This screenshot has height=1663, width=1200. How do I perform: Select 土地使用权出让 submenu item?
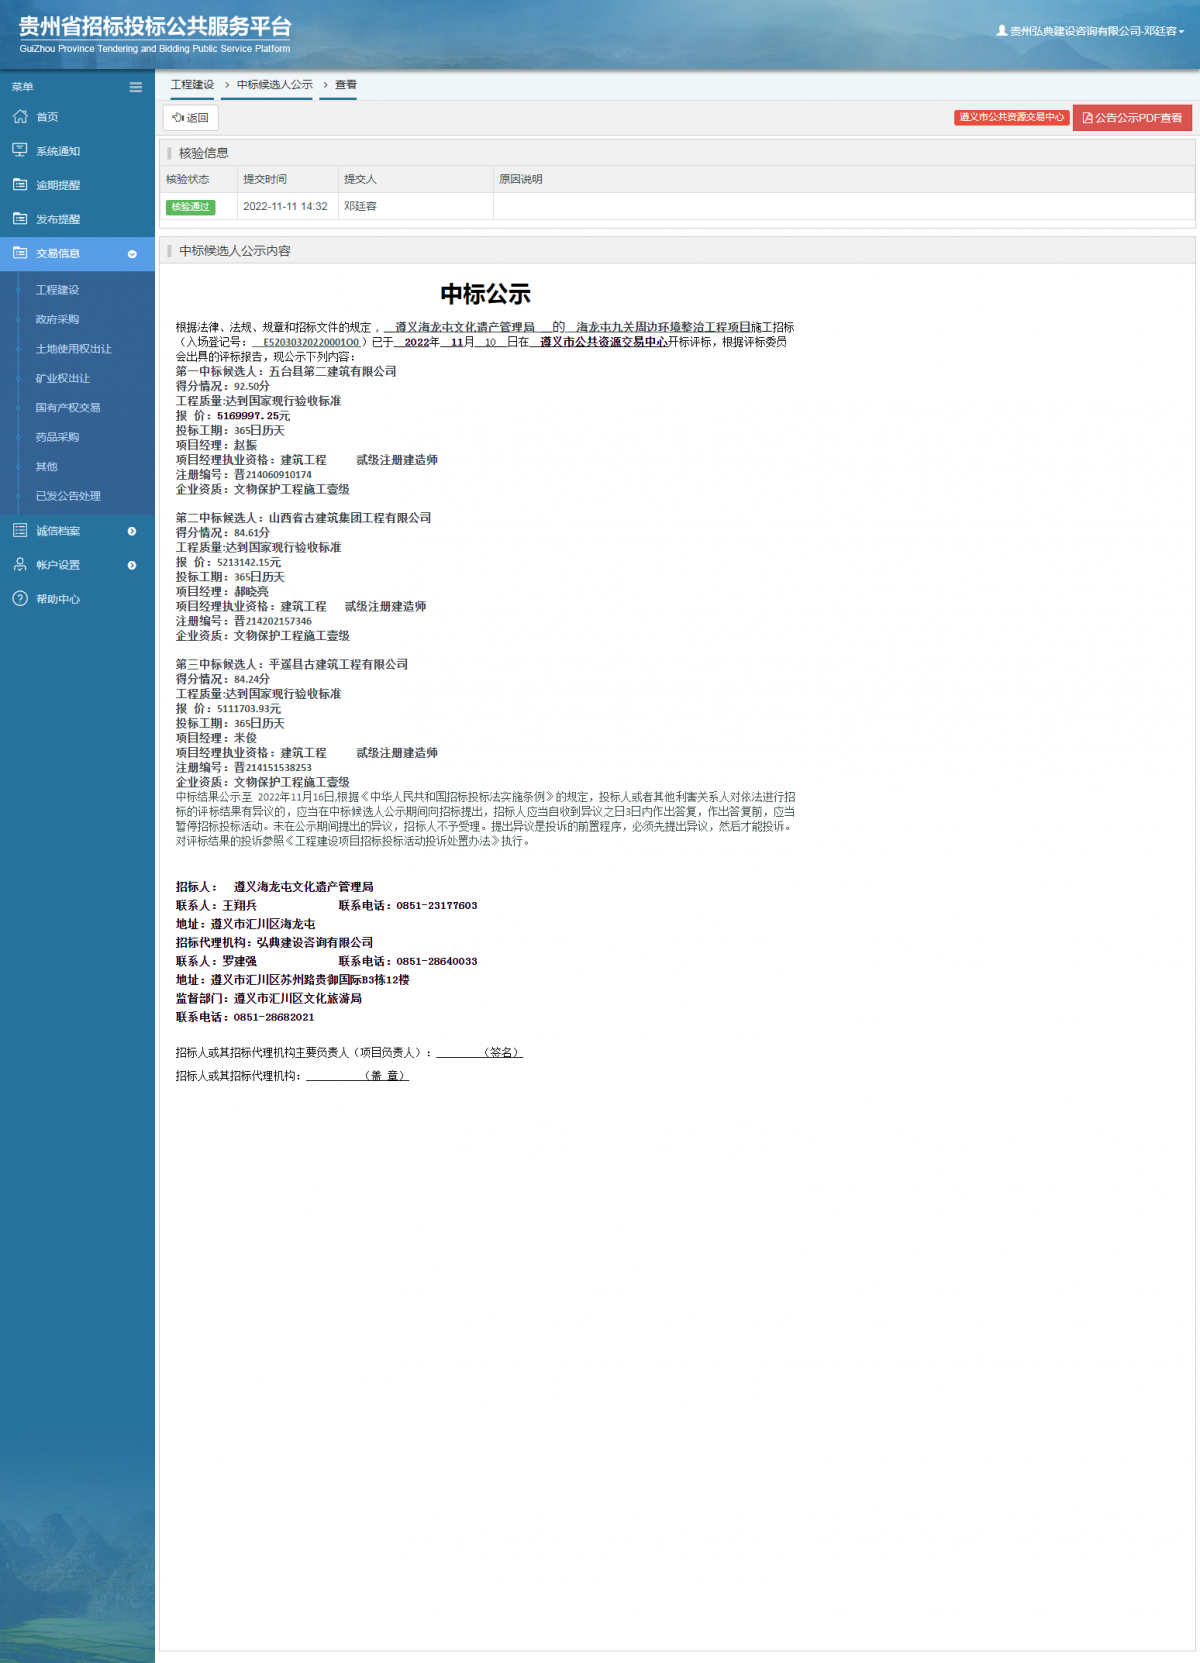tap(73, 349)
